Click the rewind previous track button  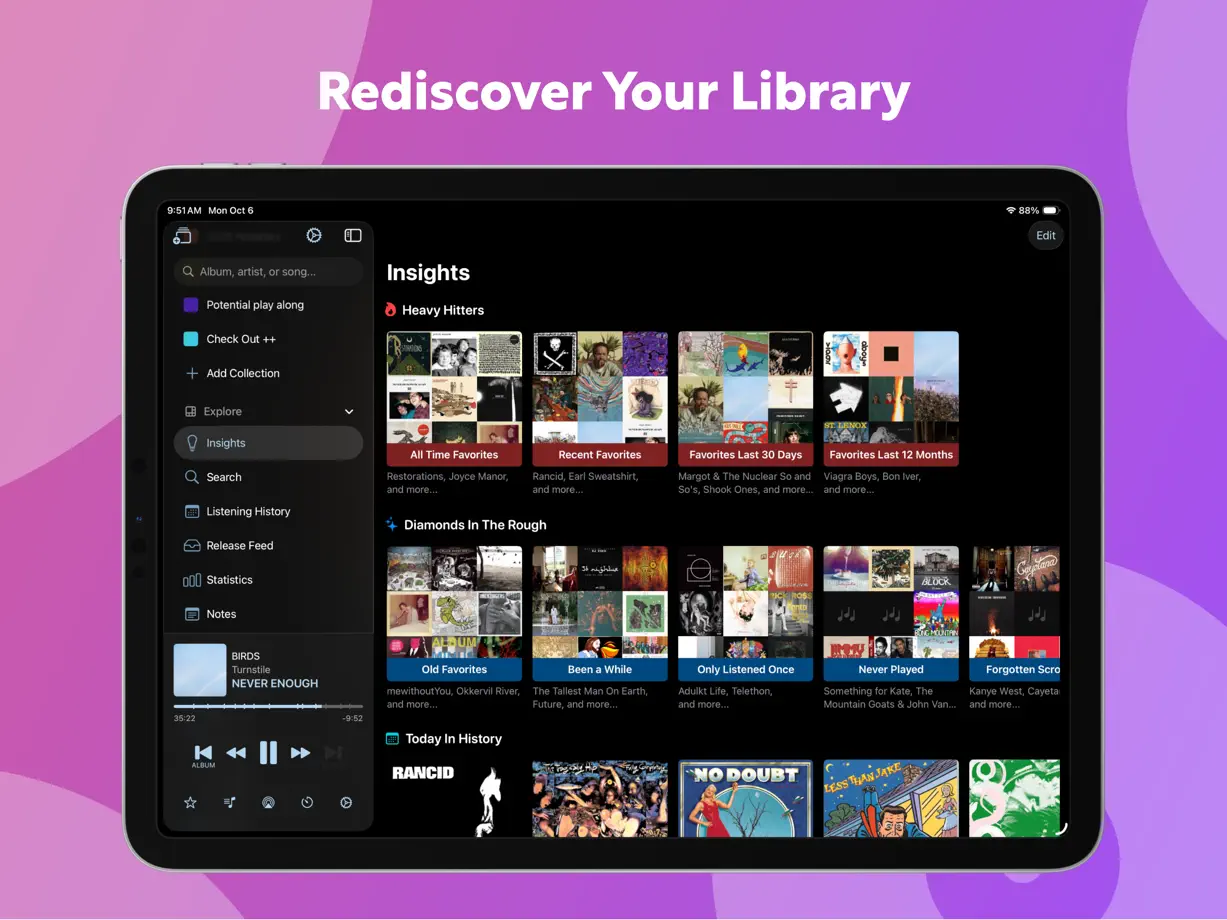pyautogui.click(x=236, y=753)
